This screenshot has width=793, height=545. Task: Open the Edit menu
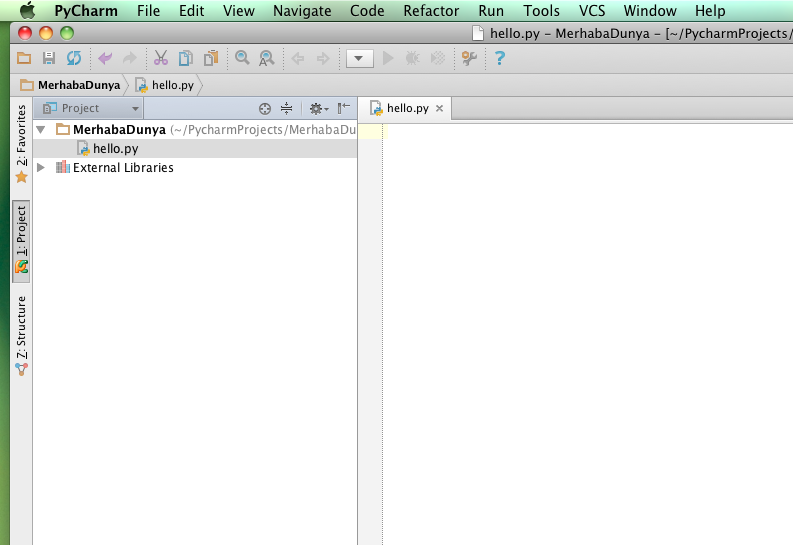click(x=191, y=11)
